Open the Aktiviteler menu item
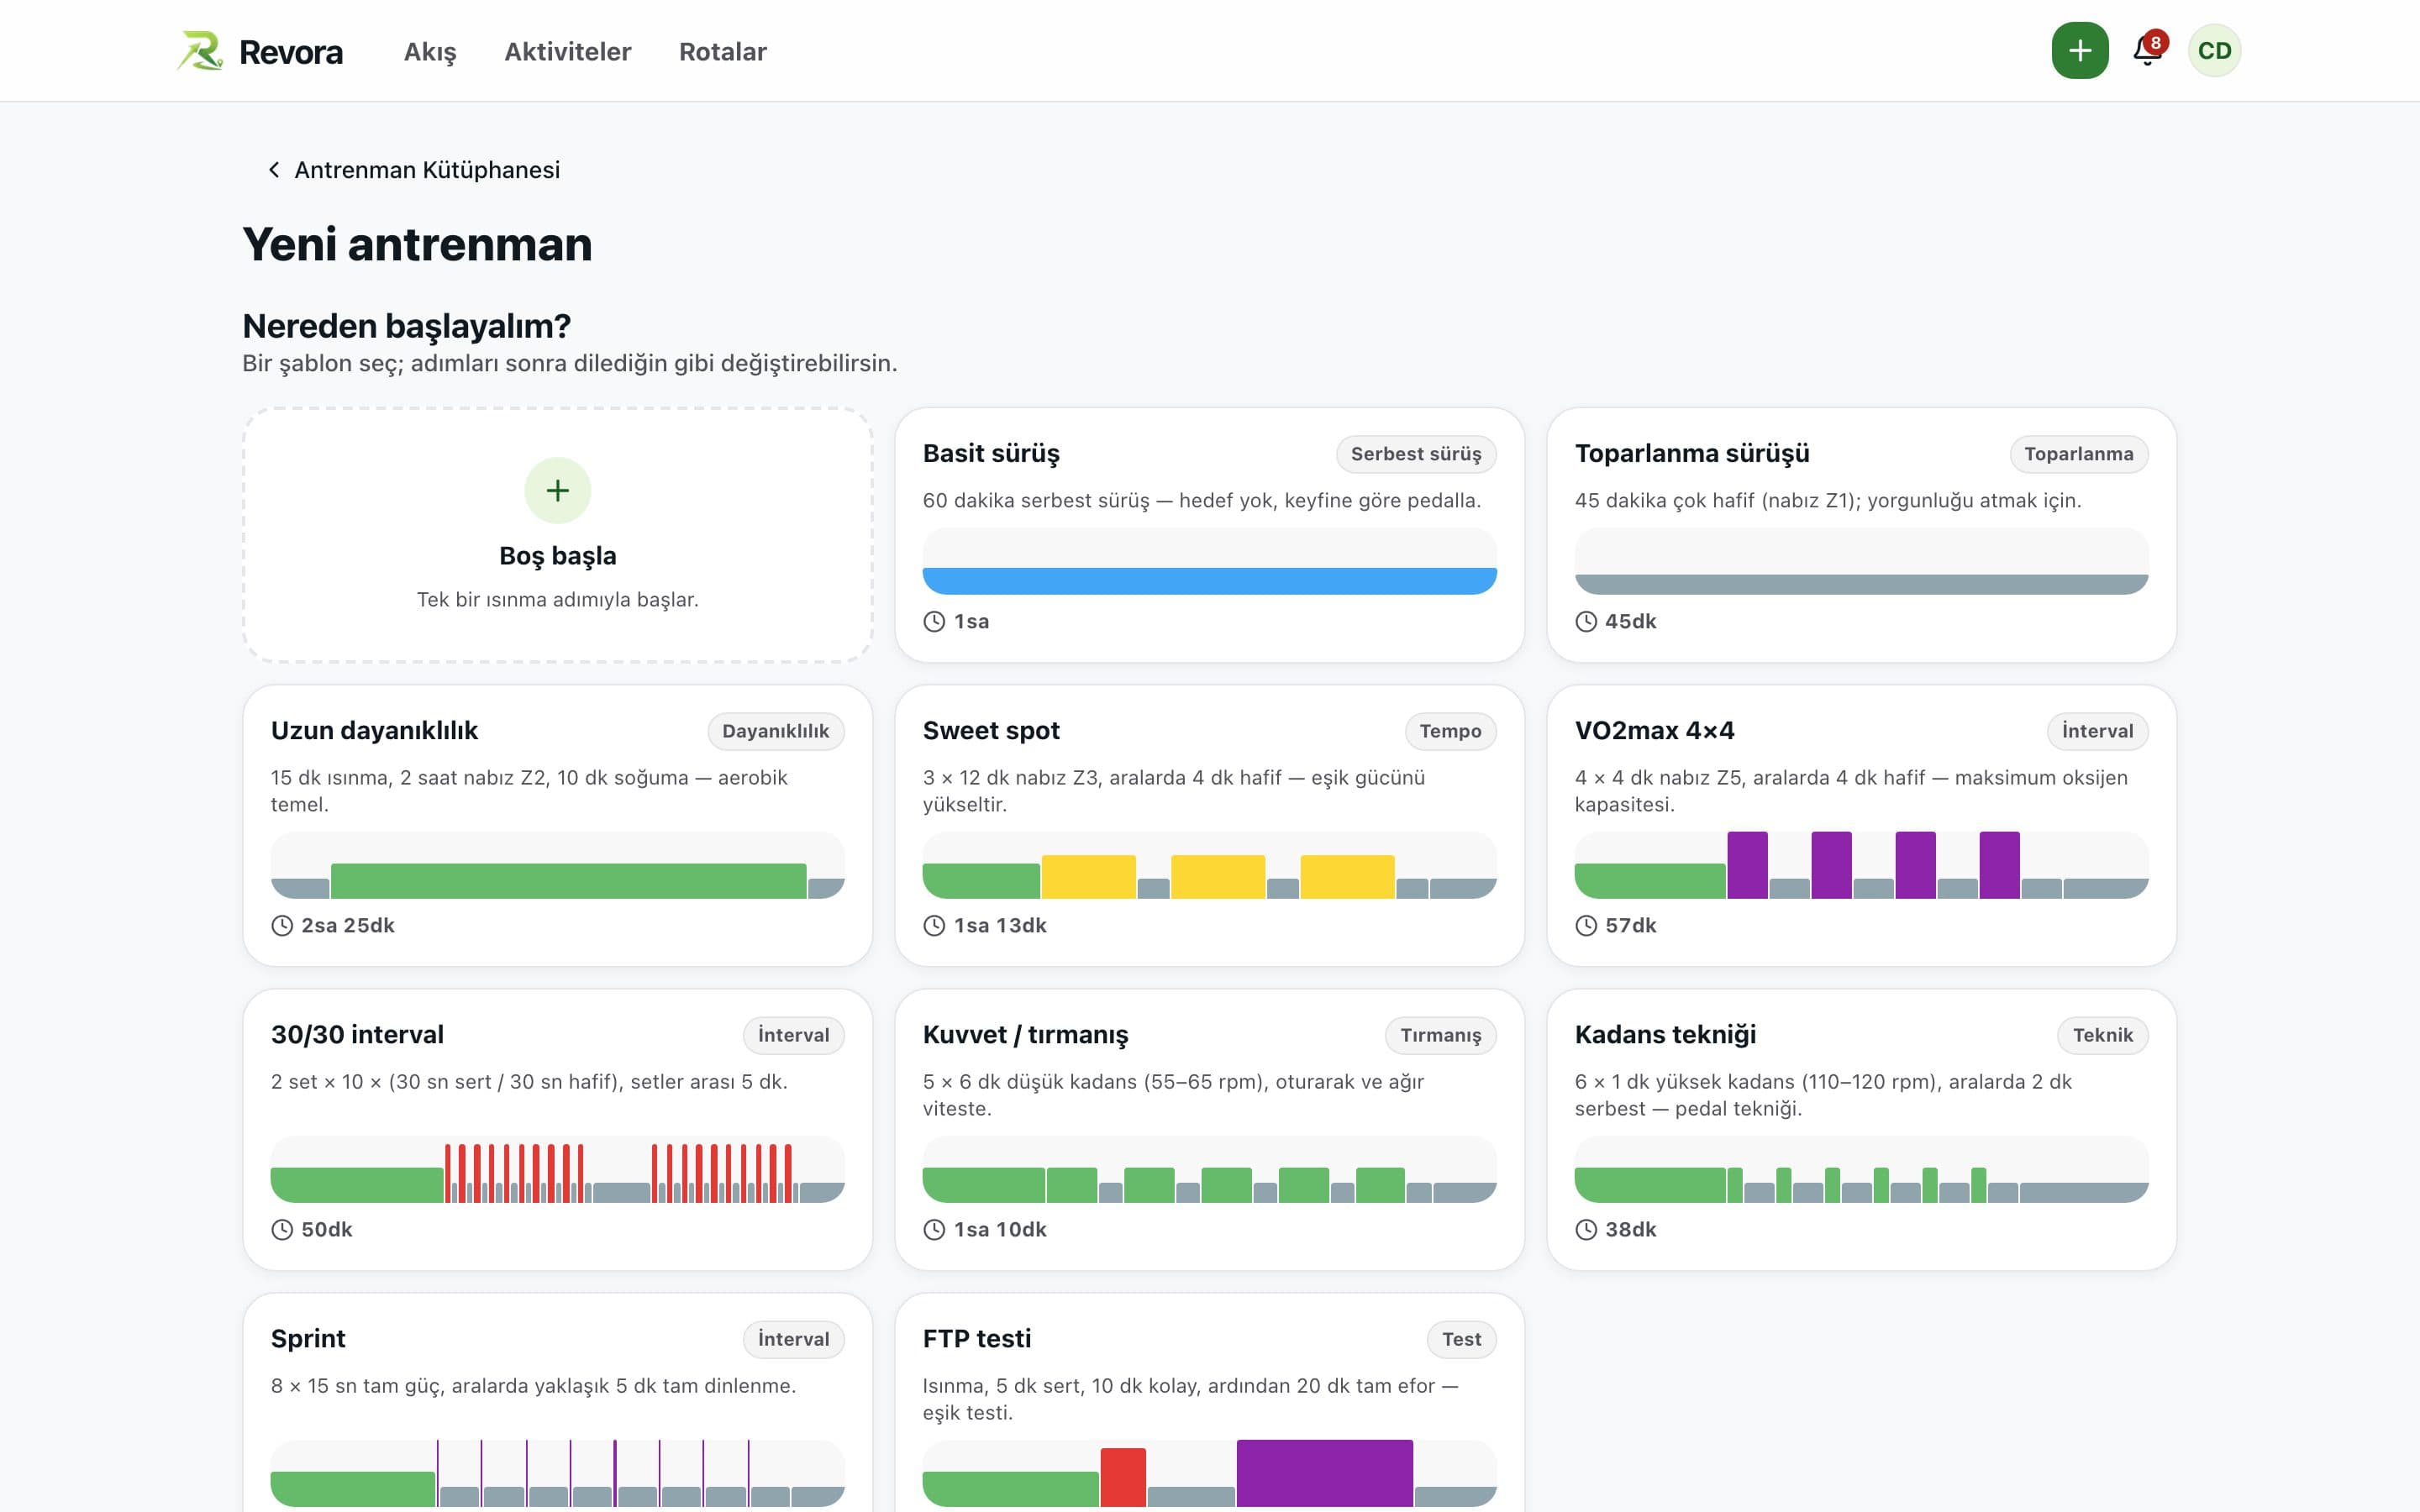The width and height of the screenshot is (2420, 1512). tap(568, 52)
